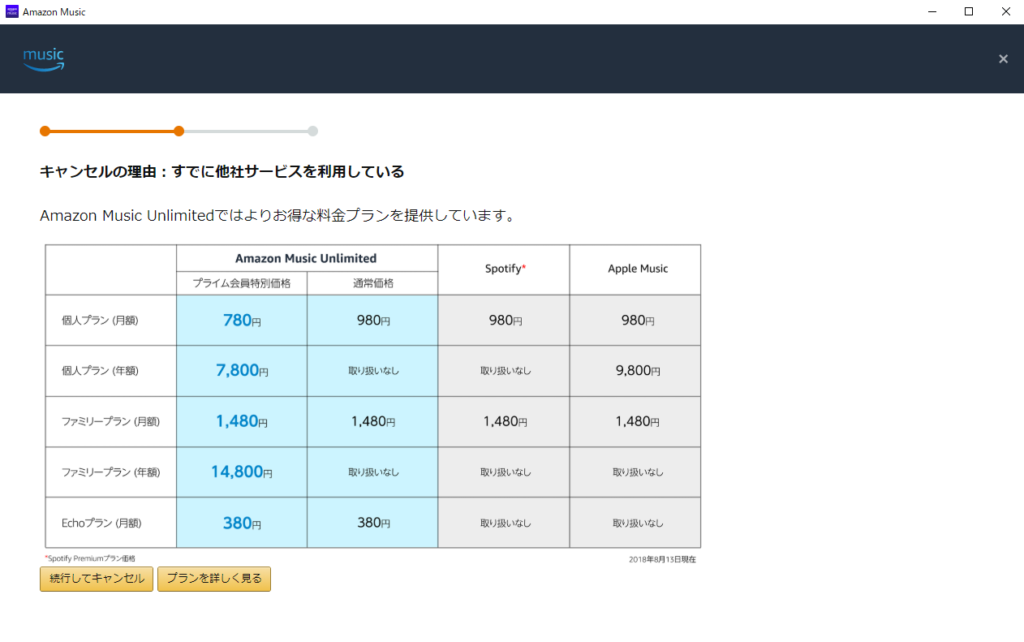Click the 'プライム会員特別価格' column header
1024x642 pixels.
[x=242, y=283]
